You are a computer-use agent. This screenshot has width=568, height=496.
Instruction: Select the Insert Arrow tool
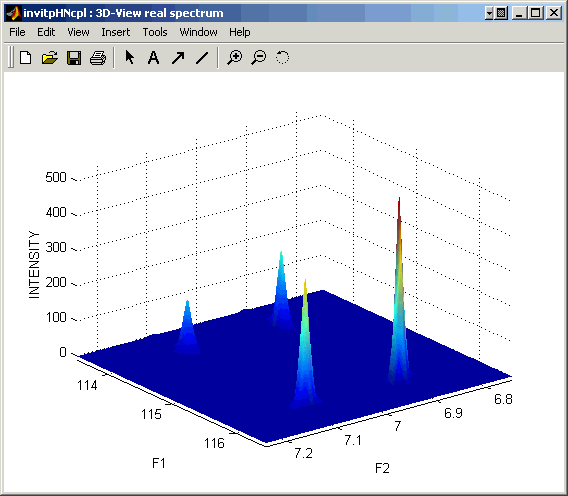tap(178, 58)
